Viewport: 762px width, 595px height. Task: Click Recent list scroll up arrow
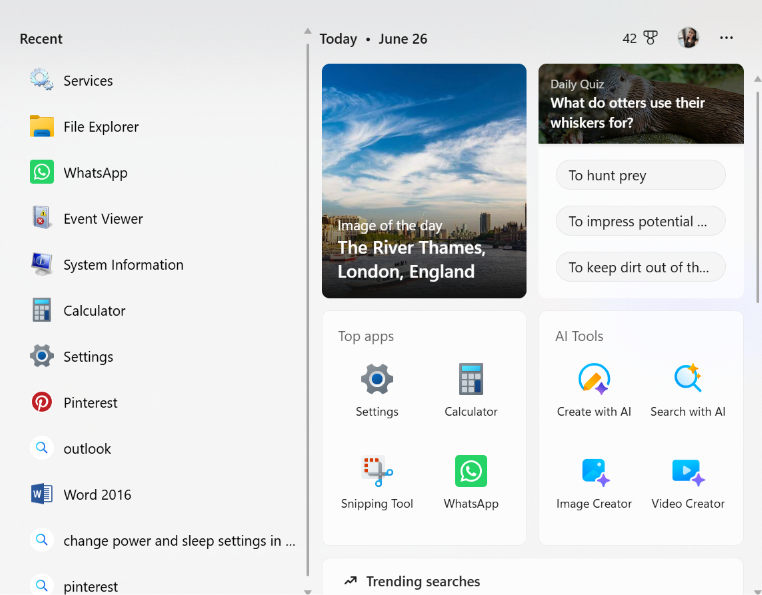tap(307, 31)
